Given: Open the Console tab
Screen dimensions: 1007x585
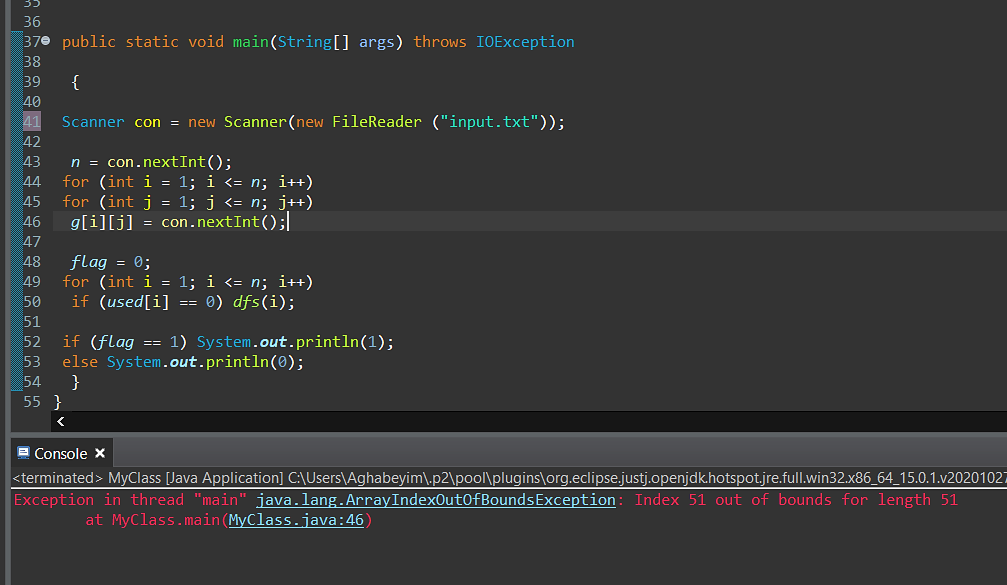Looking at the screenshot, I should pyautogui.click(x=61, y=453).
